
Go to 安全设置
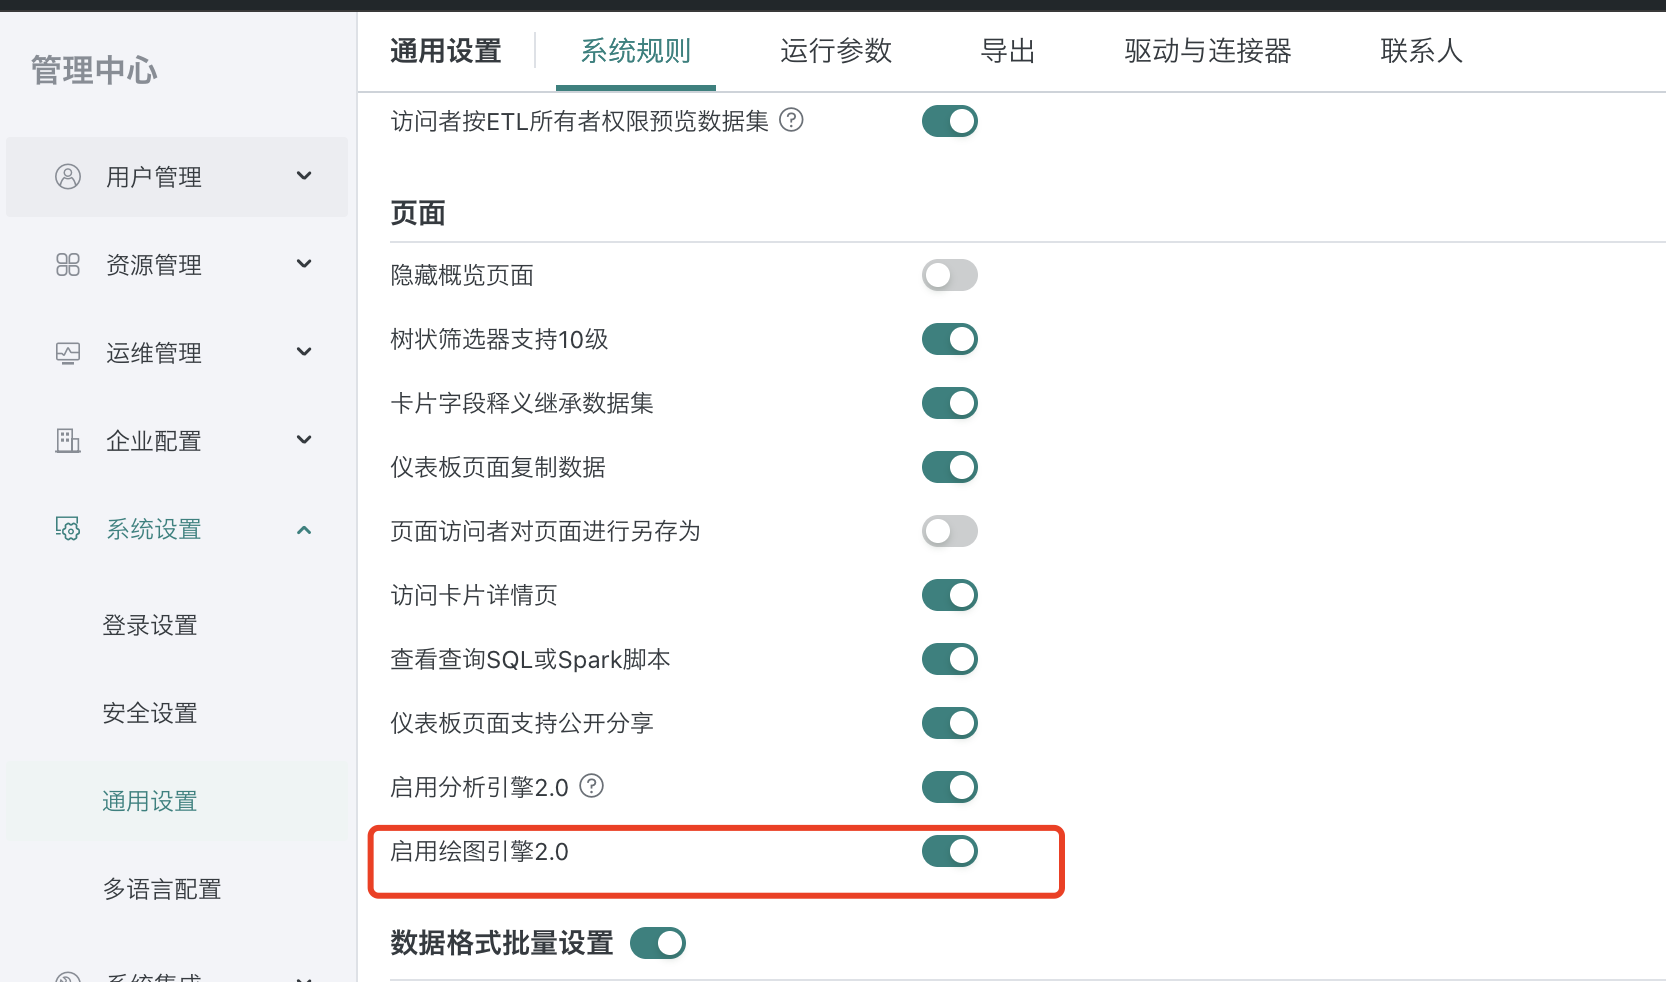(149, 712)
